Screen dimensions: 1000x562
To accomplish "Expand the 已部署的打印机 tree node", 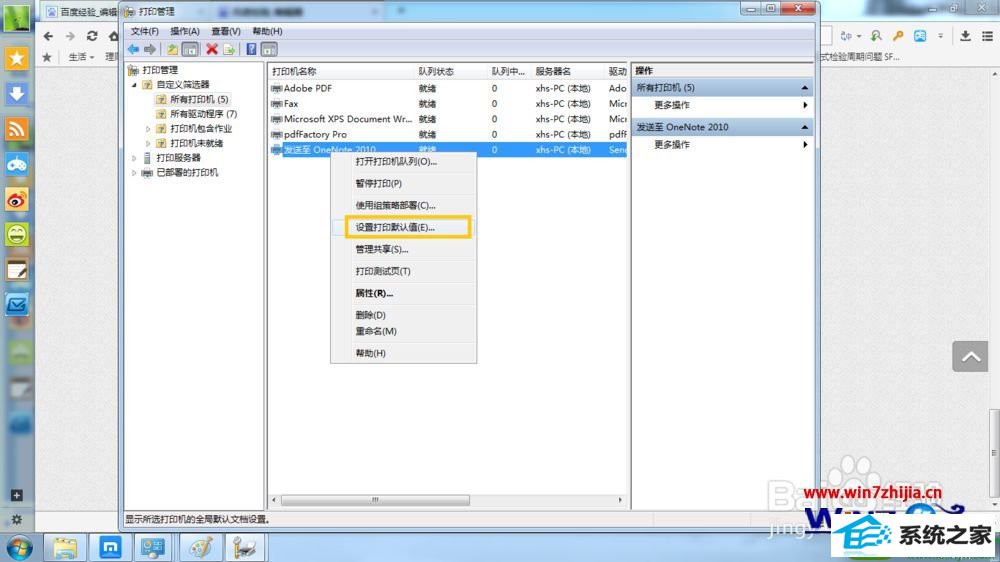I will click(x=135, y=172).
